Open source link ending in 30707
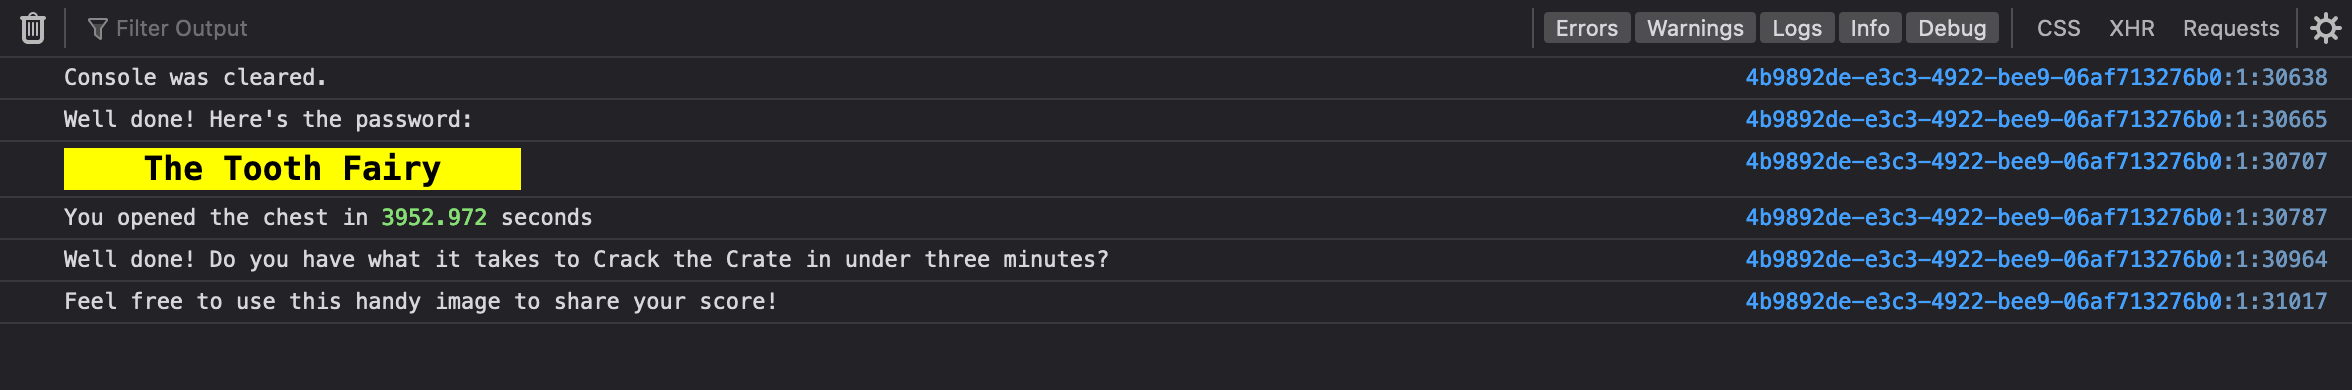2352x390 pixels. [x=2036, y=161]
